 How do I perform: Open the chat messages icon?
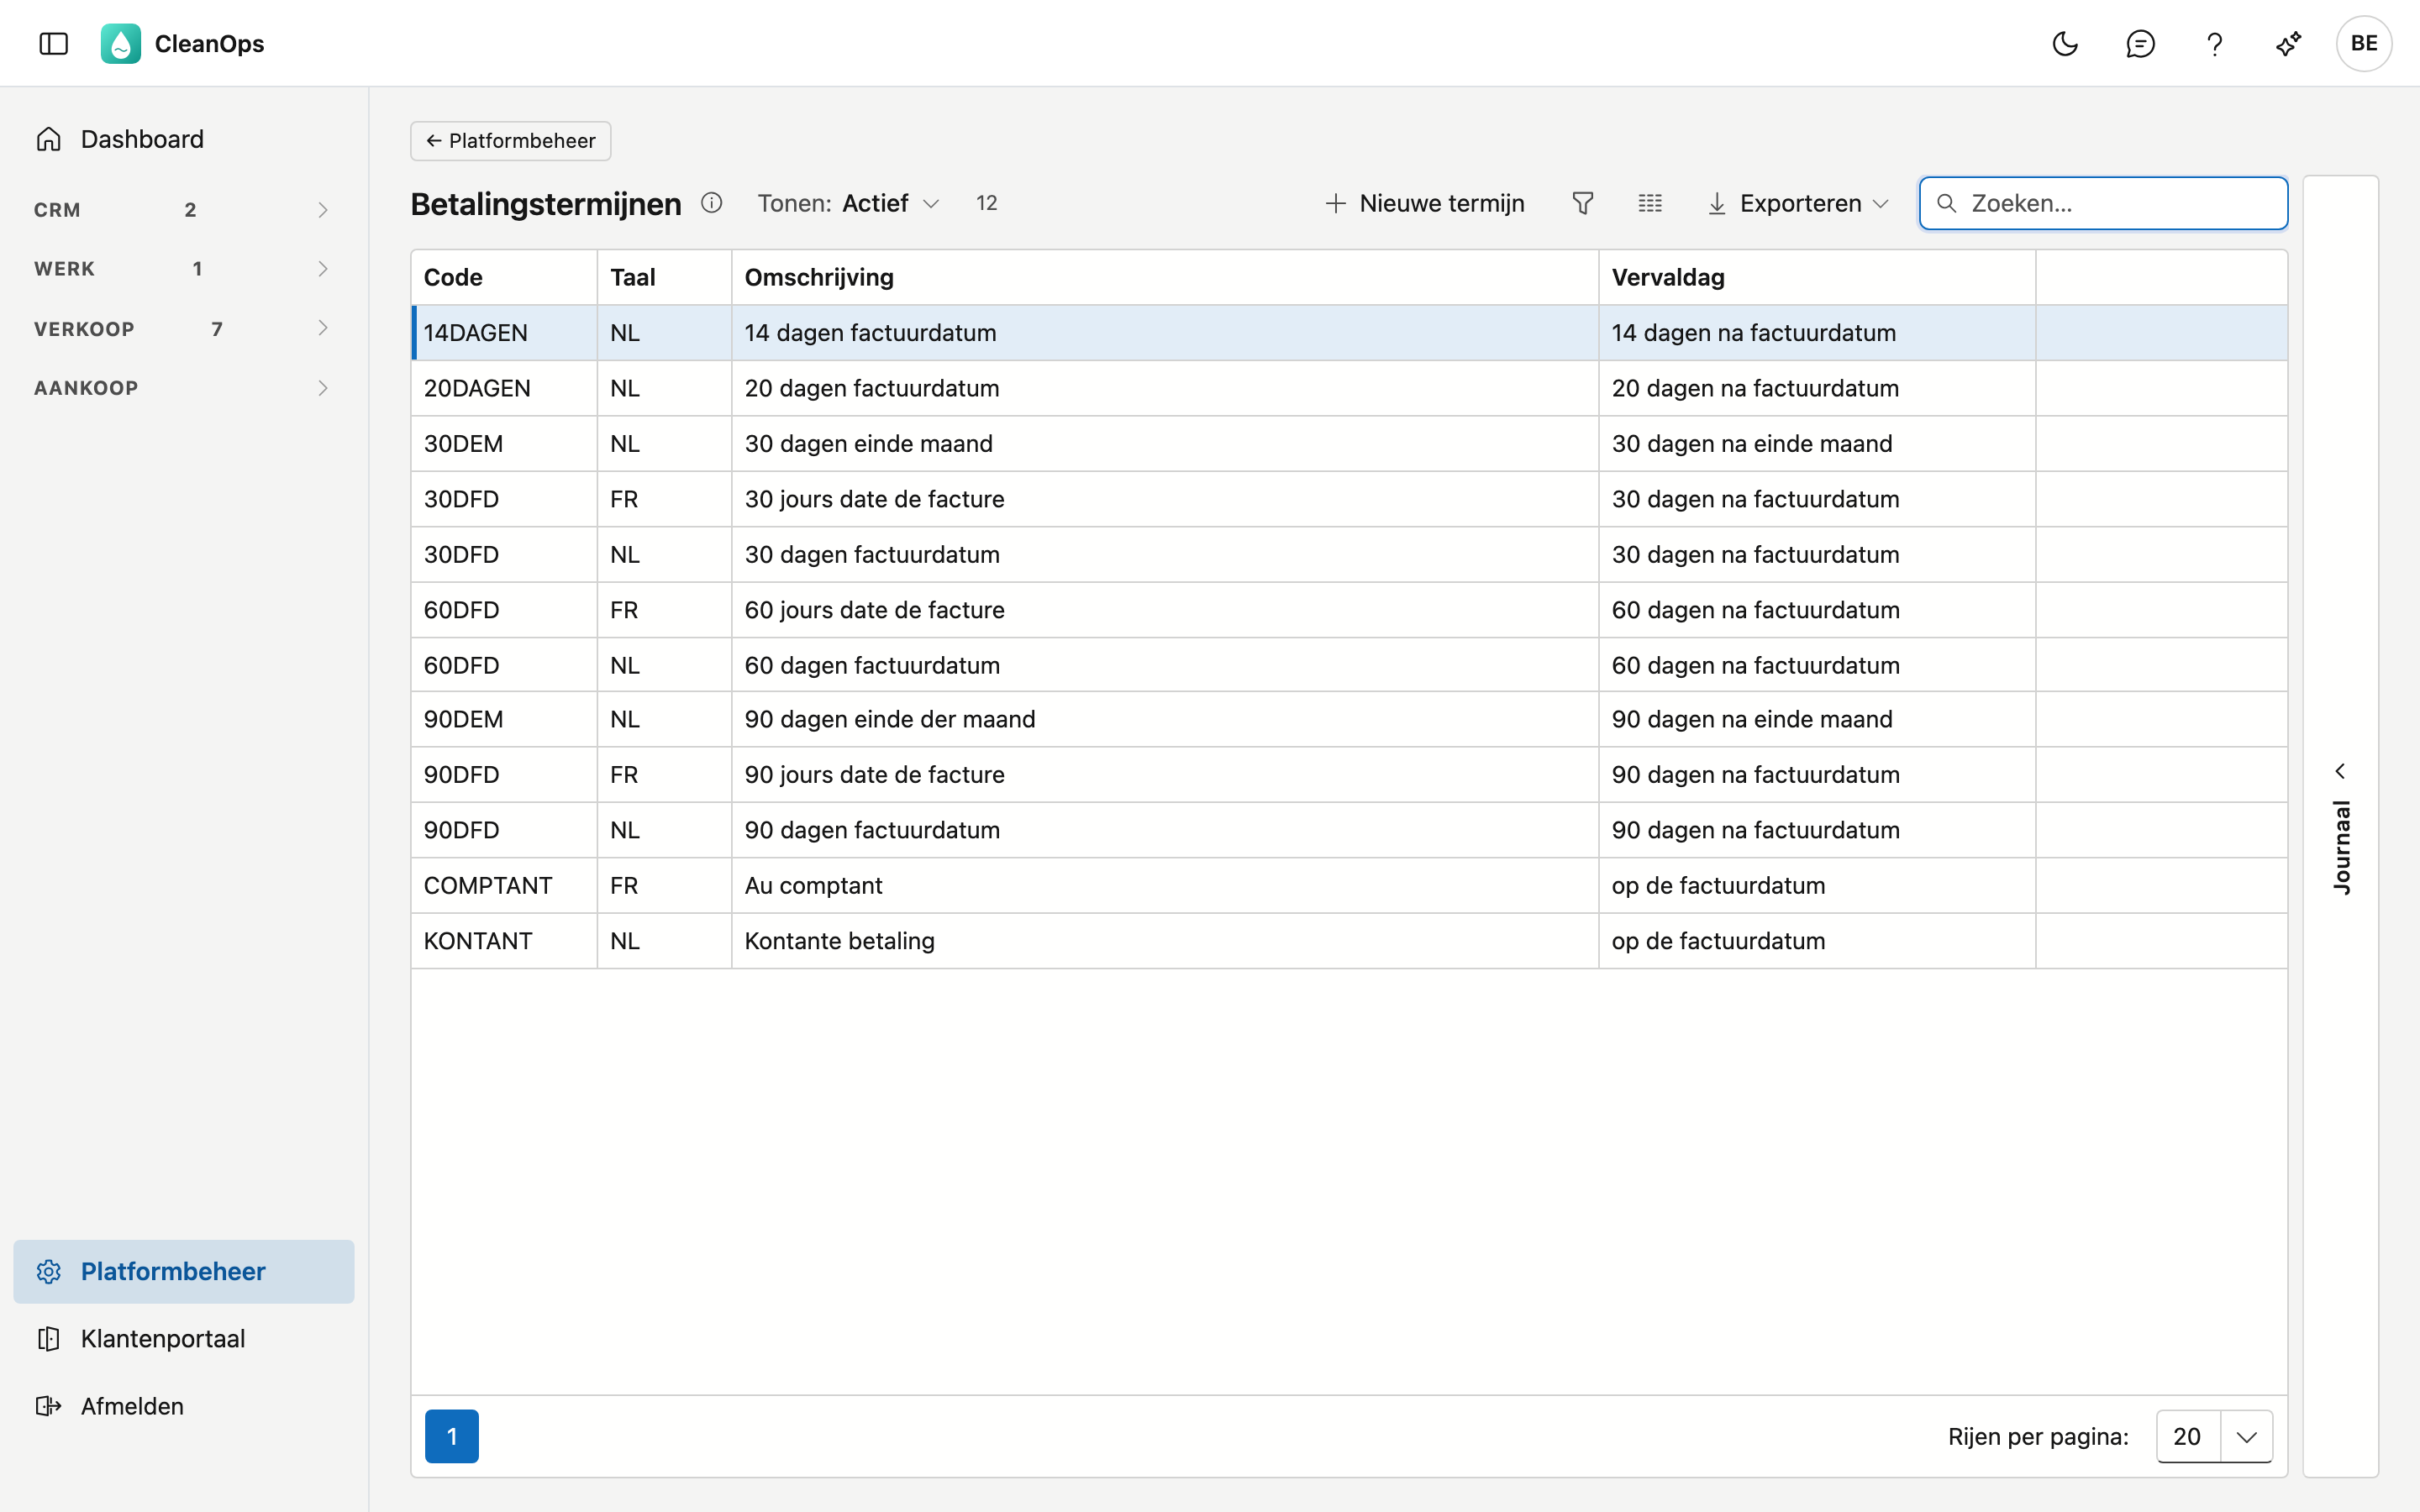coord(2140,43)
